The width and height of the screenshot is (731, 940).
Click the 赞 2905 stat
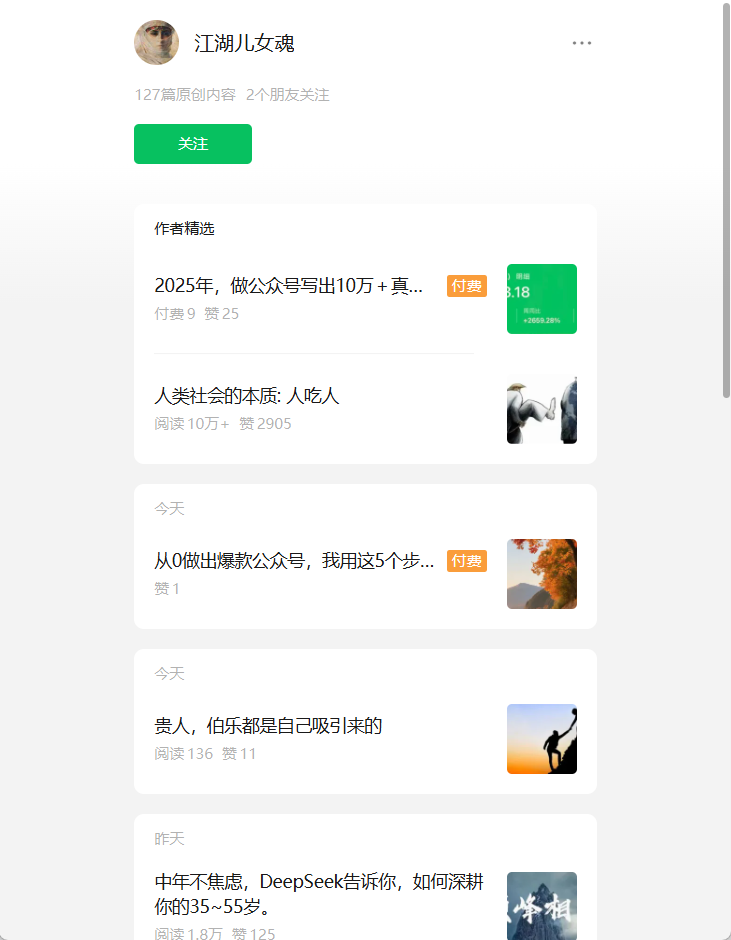[265, 424]
